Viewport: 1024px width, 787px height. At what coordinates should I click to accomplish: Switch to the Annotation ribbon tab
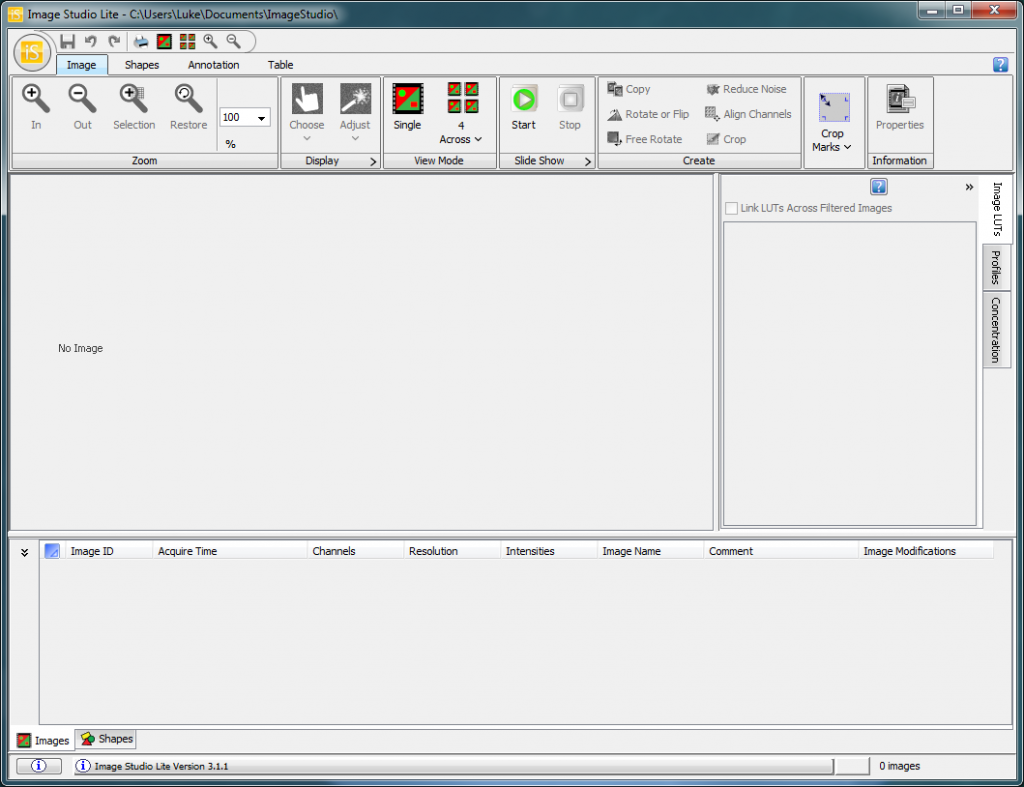pyautogui.click(x=213, y=64)
